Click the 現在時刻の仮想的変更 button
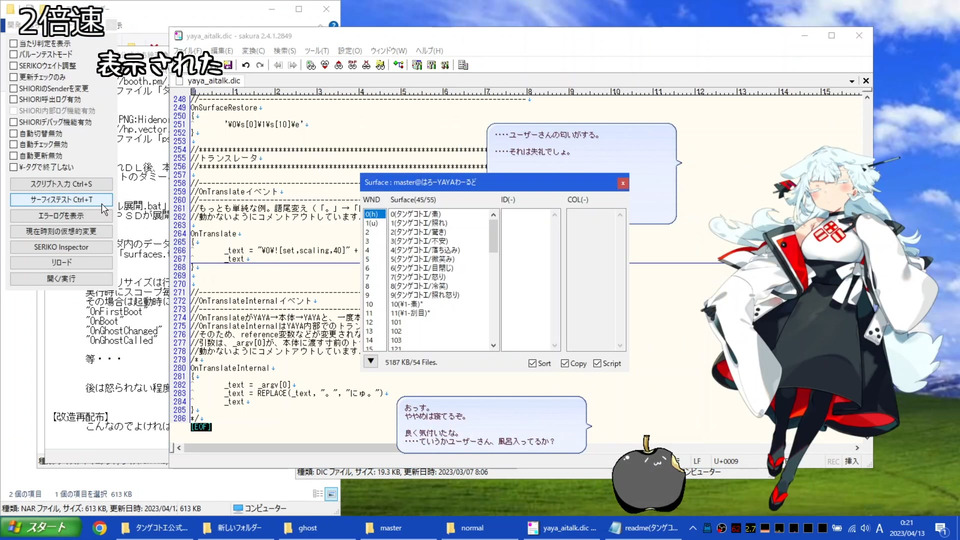Viewport: 960px width, 540px height. 61,231
